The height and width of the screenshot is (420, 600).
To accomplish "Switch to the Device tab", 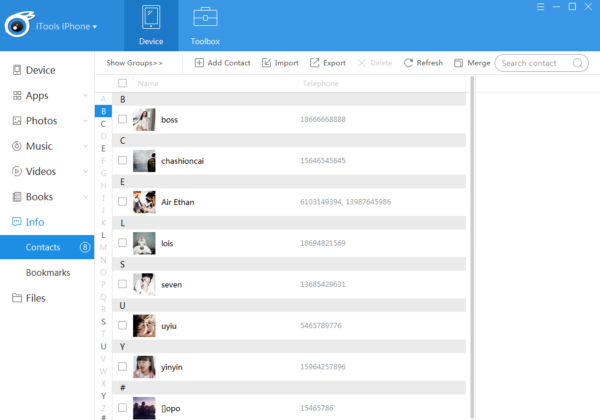I will pos(151,26).
